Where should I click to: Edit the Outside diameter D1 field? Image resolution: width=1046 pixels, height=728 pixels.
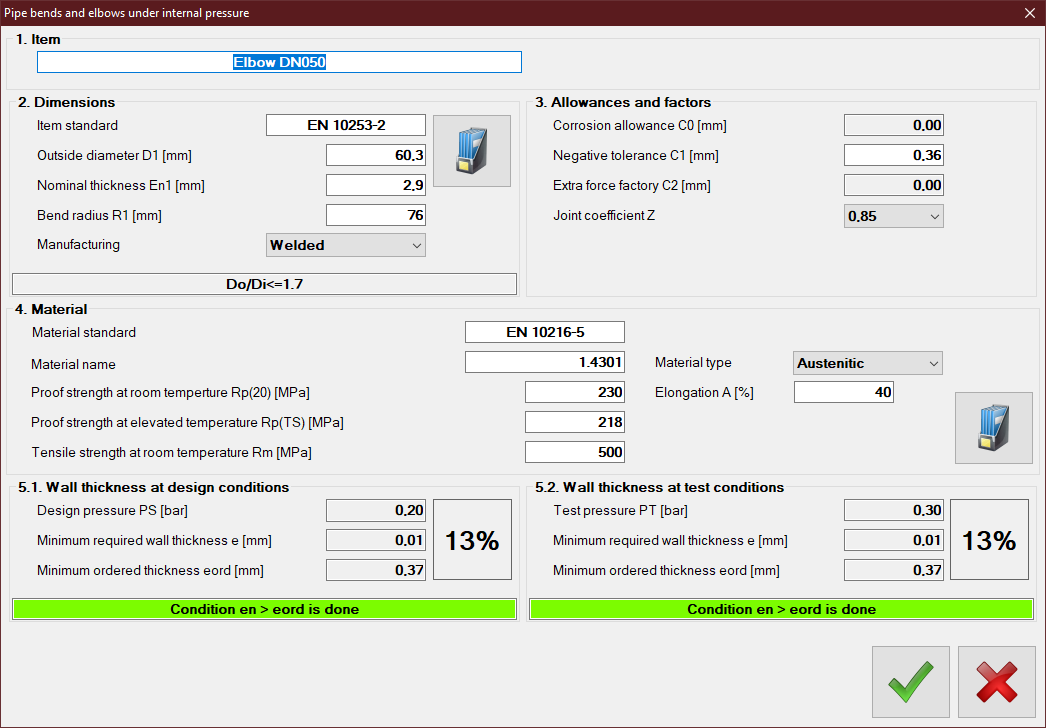[x=375, y=156]
